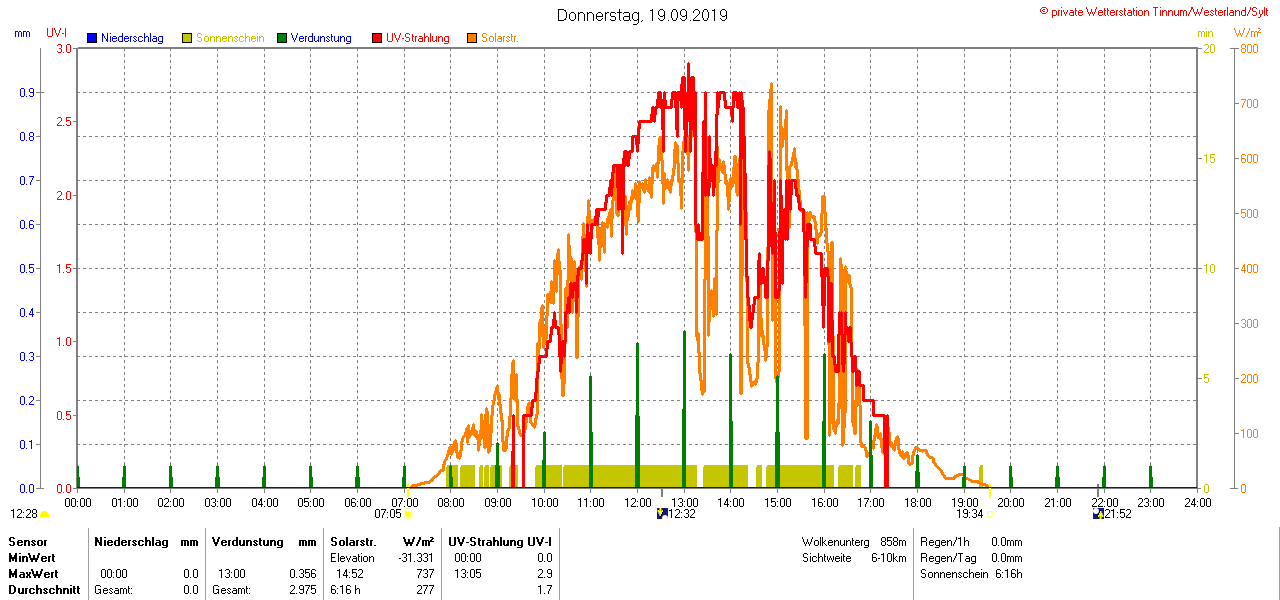The height and width of the screenshot is (600, 1280).
Task: Click the UV average value 1.7
Action: 544,590
